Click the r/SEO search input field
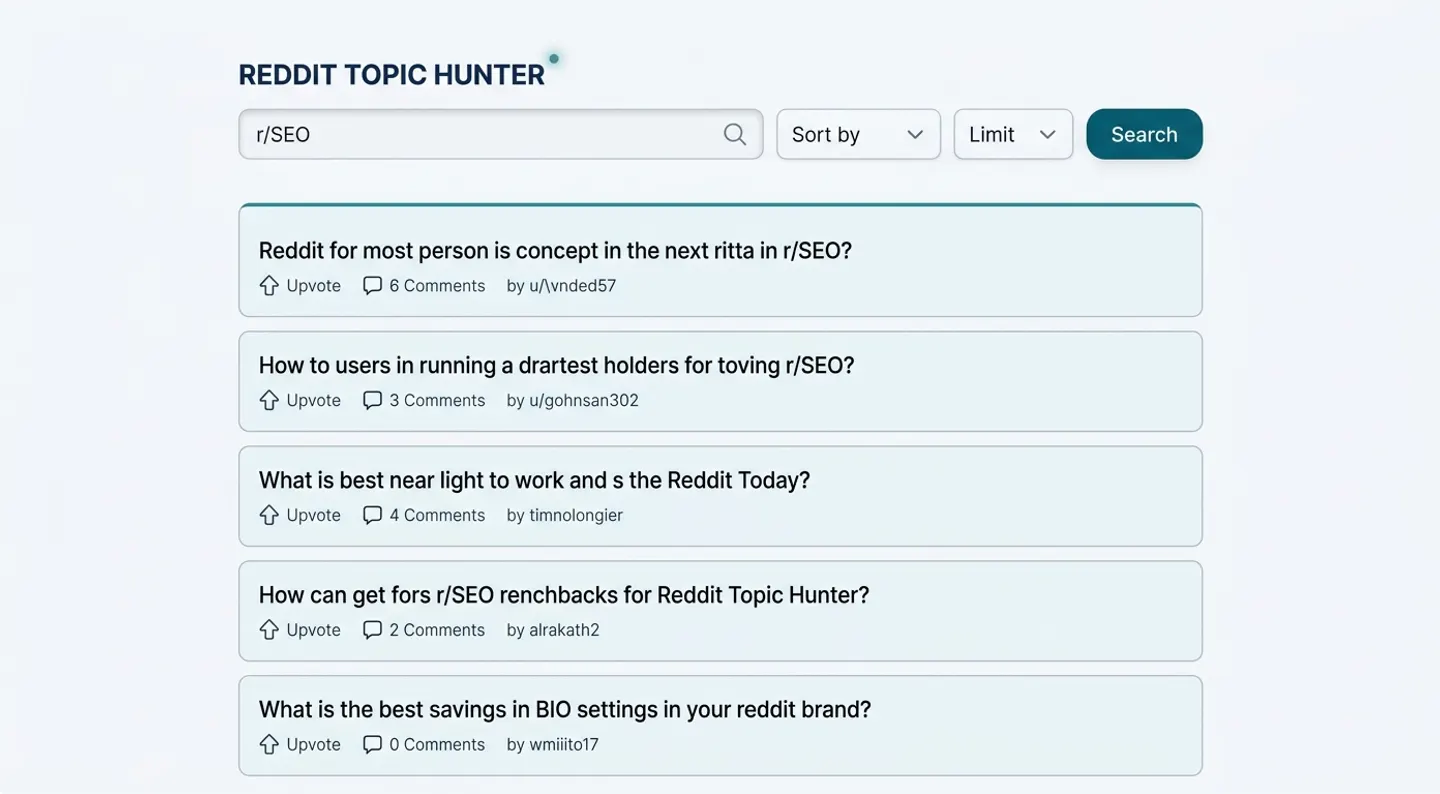The image size is (1440, 794). click(500, 134)
